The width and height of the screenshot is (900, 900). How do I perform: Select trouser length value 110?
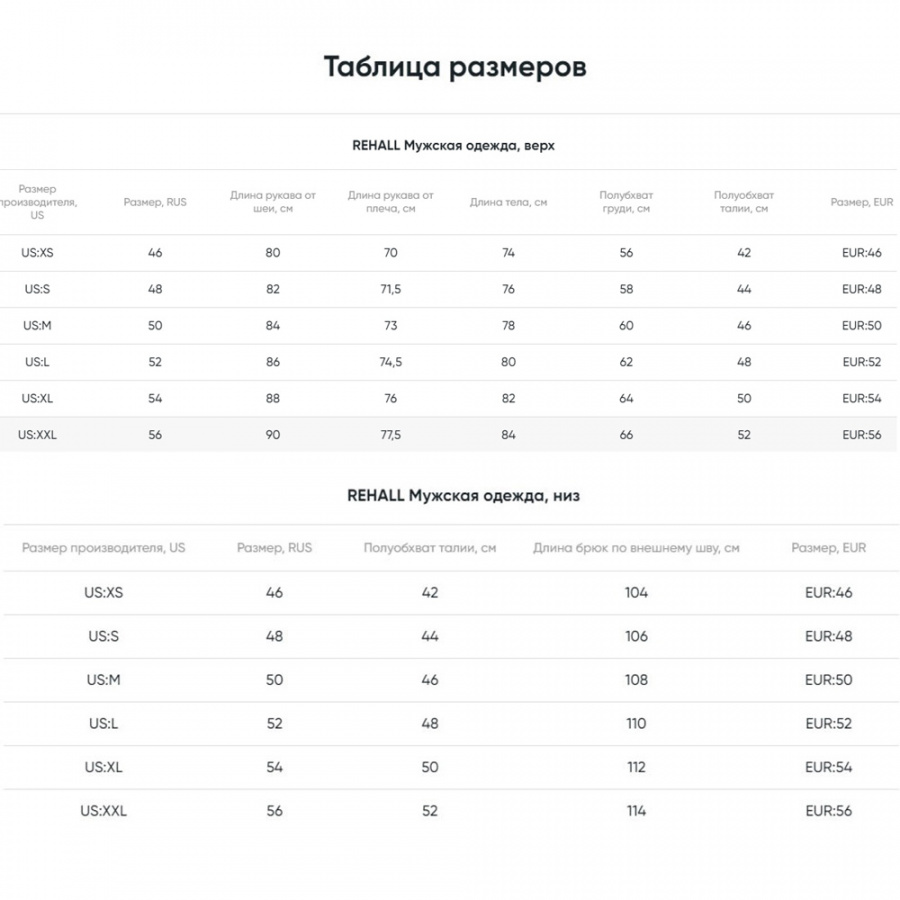pyautogui.click(x=636, y=724)
